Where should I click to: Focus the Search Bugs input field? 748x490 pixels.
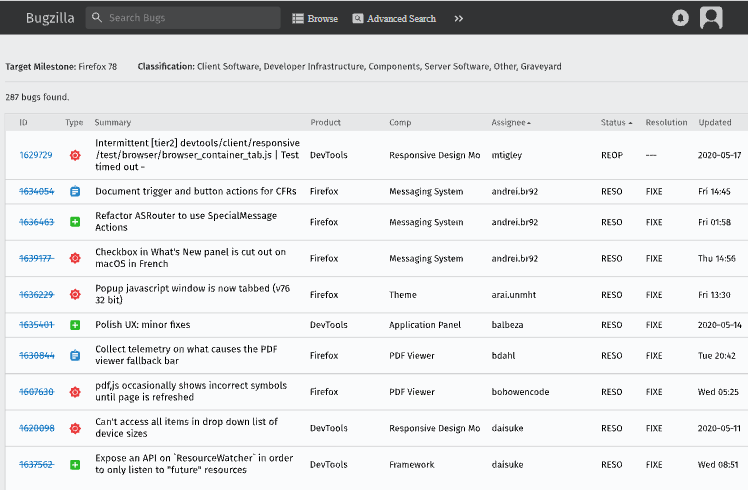(x=183, y=18)
